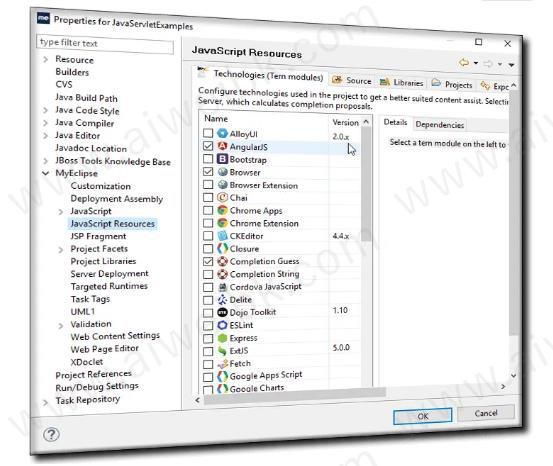Screen dimensions: 553x466
Task: Enable the AlloyUI checkbox
Action: [208, 133]
